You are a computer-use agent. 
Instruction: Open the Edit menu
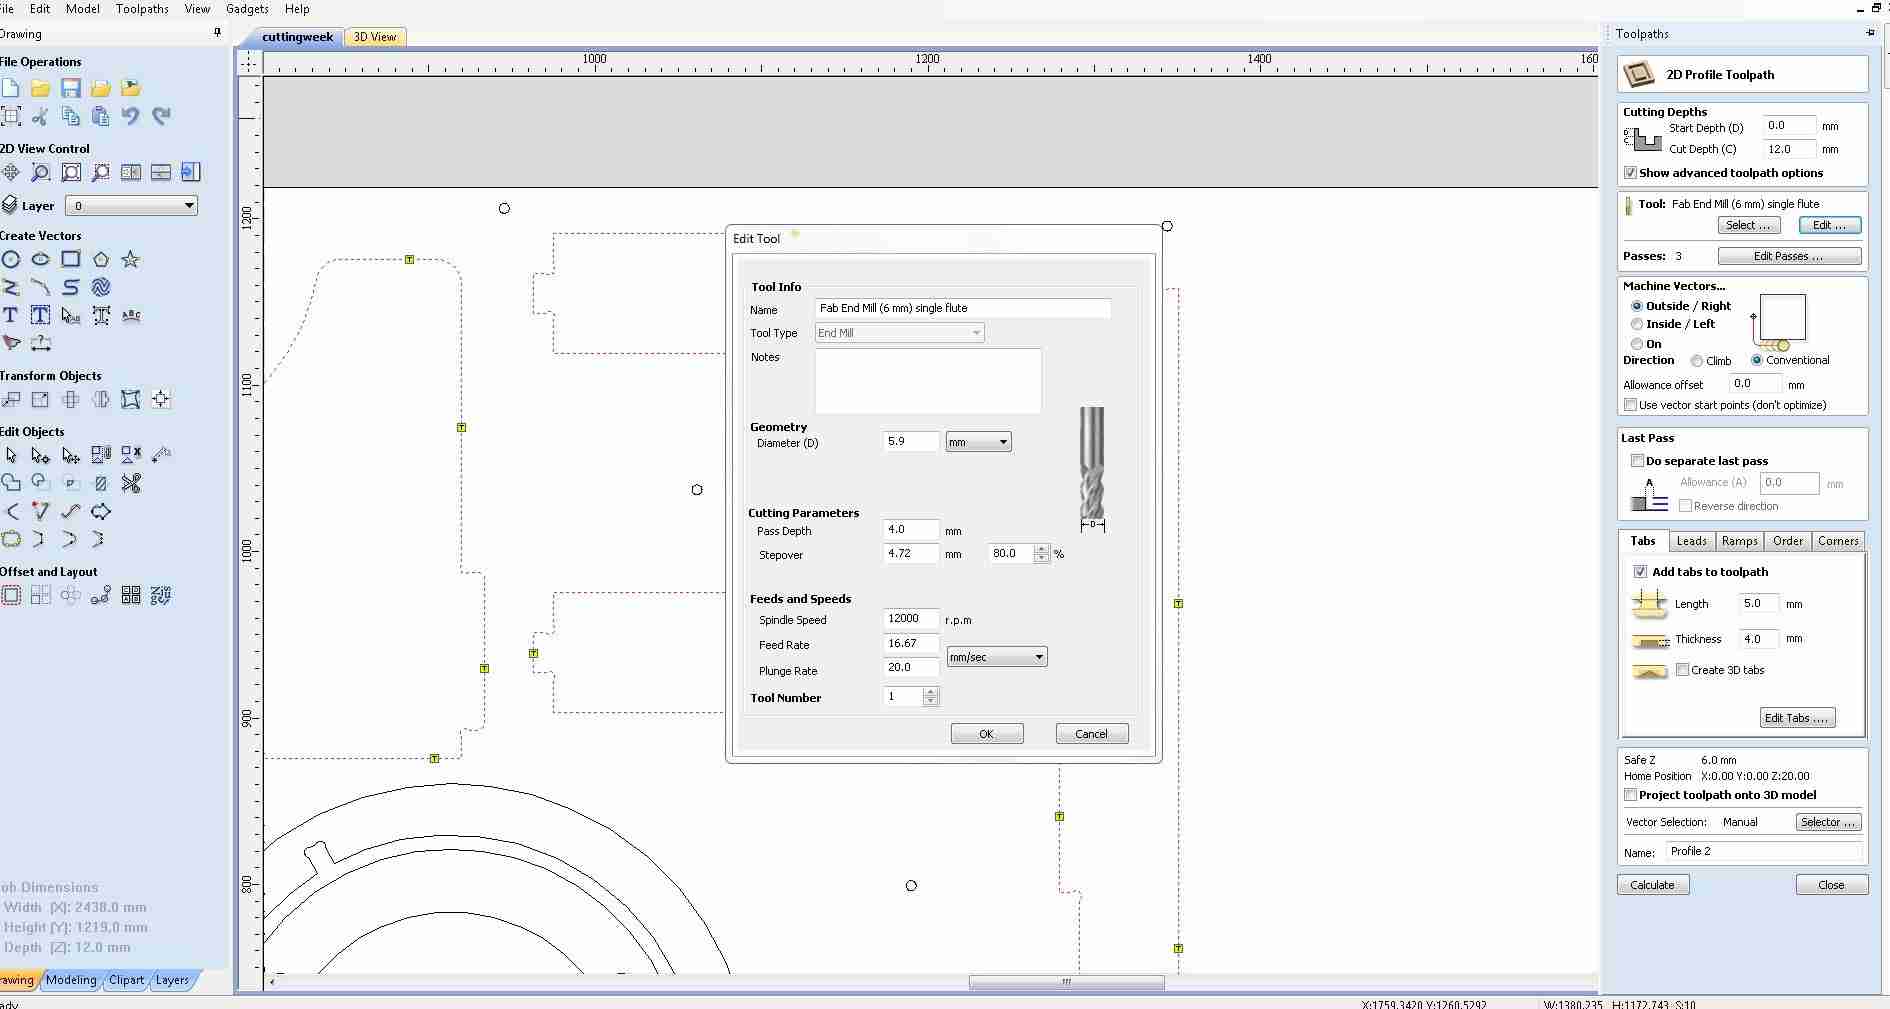pos(40,8)
